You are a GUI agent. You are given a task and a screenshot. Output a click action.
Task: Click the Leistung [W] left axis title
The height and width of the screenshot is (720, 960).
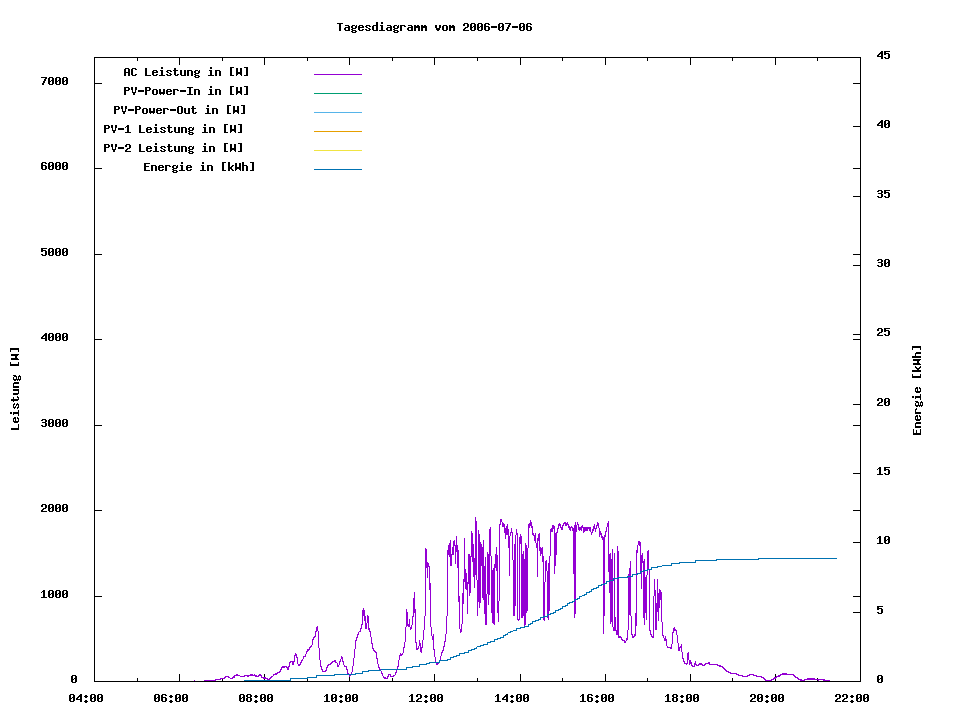pyautogui.click(x=15, y=389)
